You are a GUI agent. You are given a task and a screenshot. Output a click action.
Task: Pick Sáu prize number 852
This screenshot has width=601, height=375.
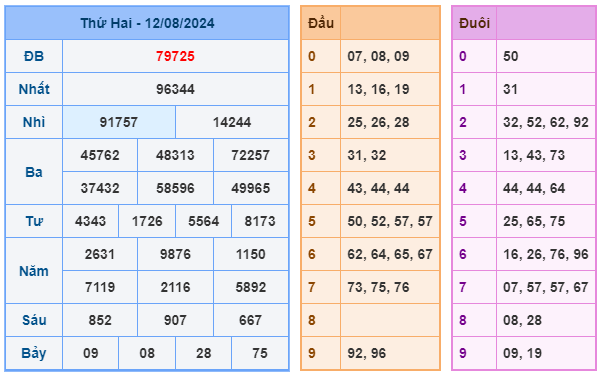click(100, 320)
